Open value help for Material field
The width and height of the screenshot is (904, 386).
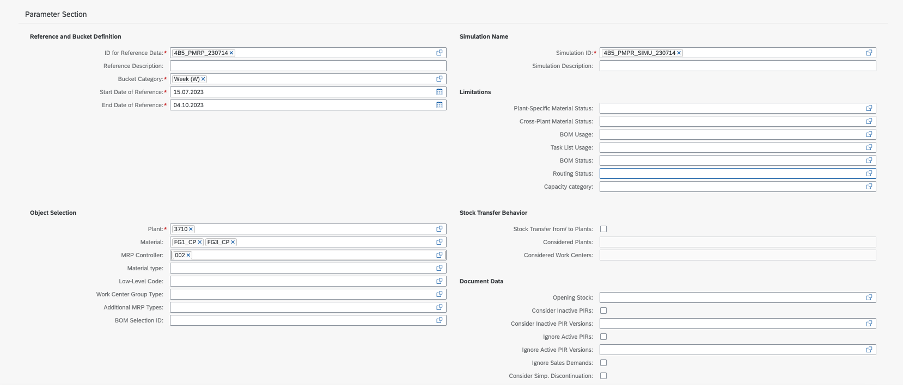[x=439, y=242]
